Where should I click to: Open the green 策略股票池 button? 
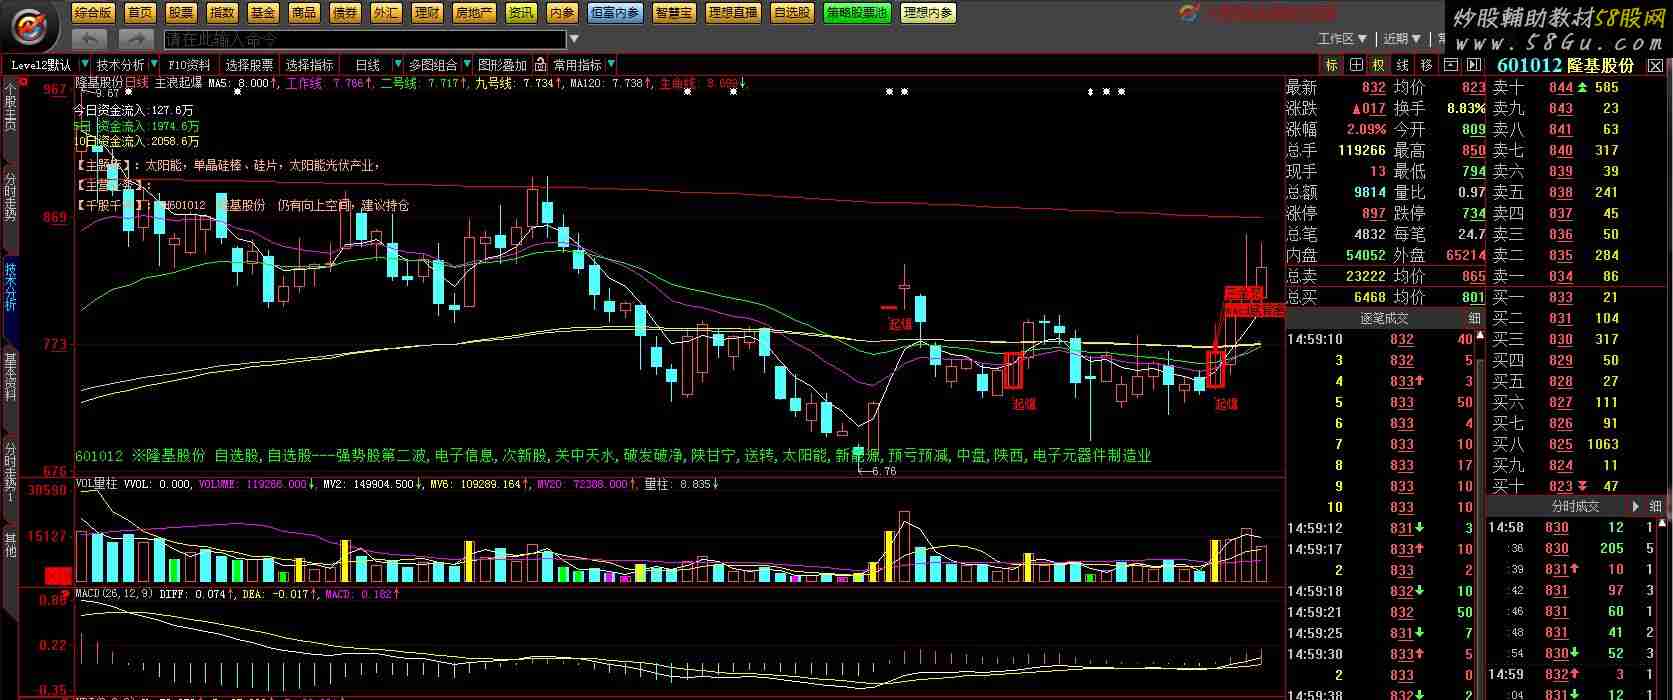[x=857, y=13]
